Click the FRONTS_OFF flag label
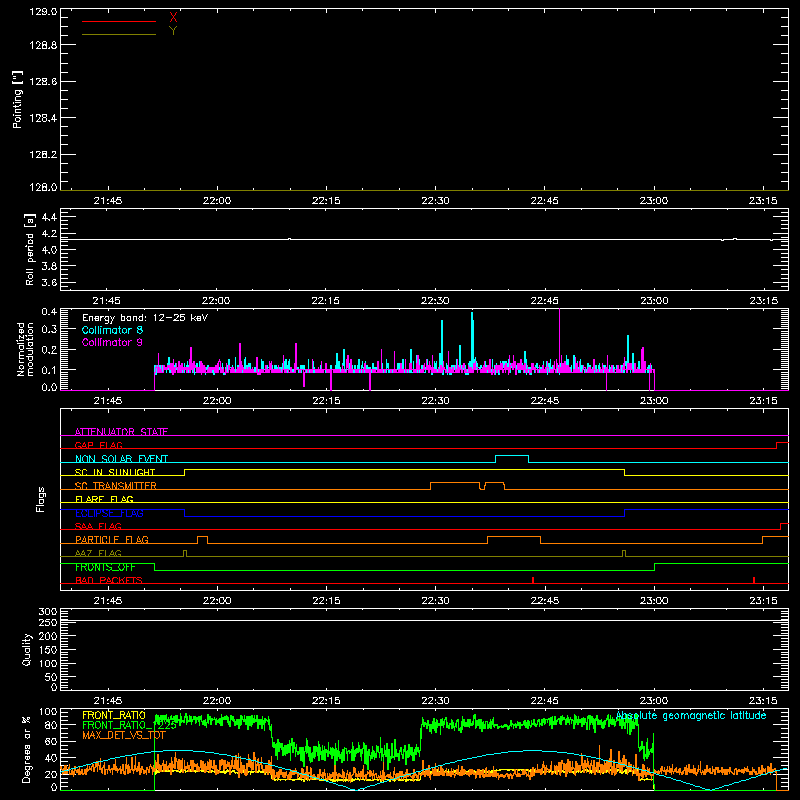Screen dimensions: 800x800 coord(105,567)
